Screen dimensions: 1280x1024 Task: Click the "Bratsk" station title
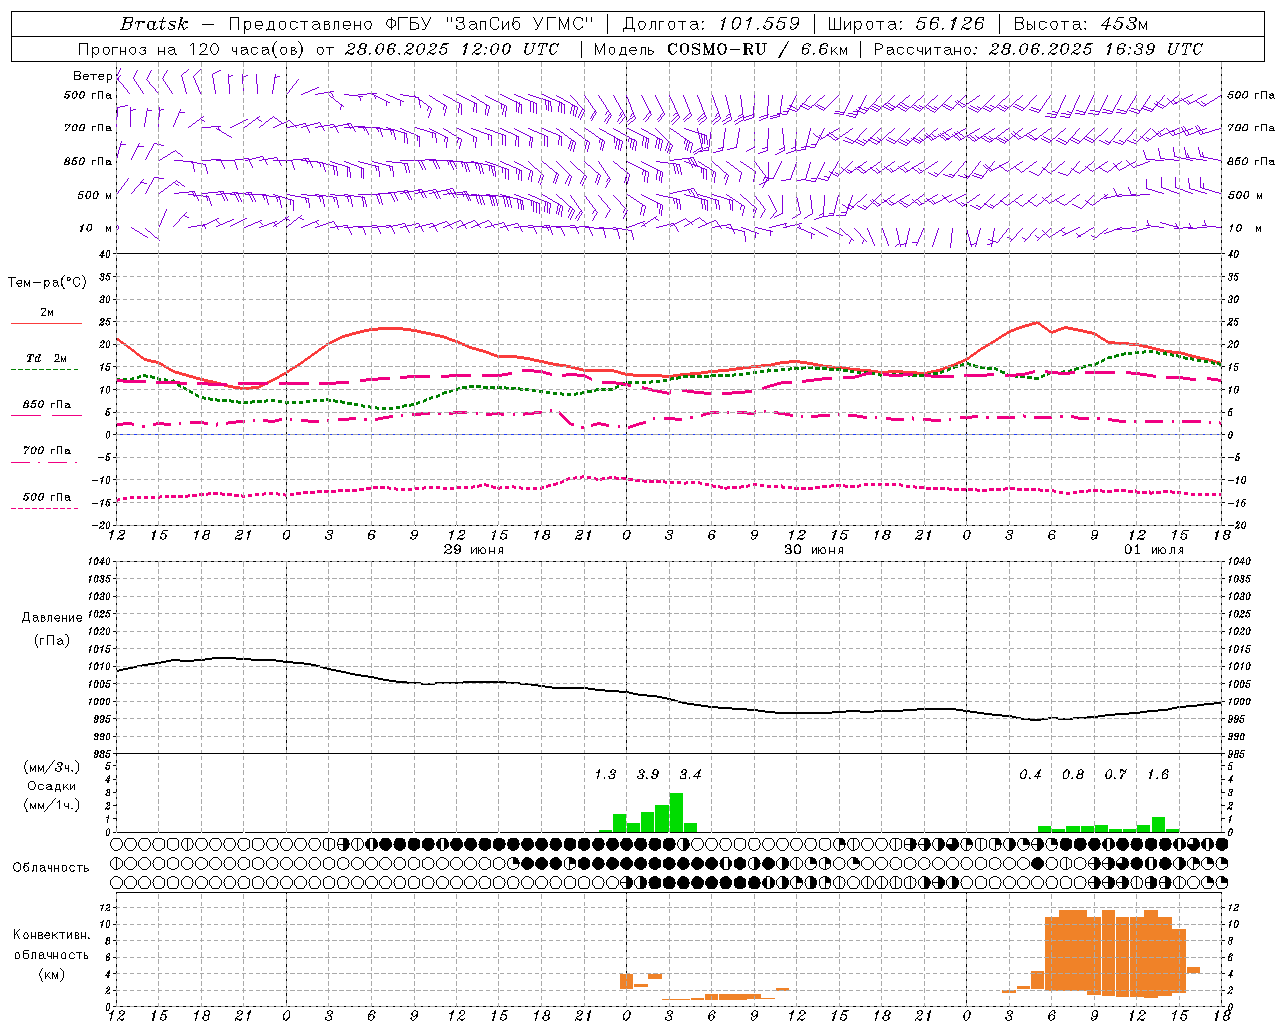[x=155, y=24]
